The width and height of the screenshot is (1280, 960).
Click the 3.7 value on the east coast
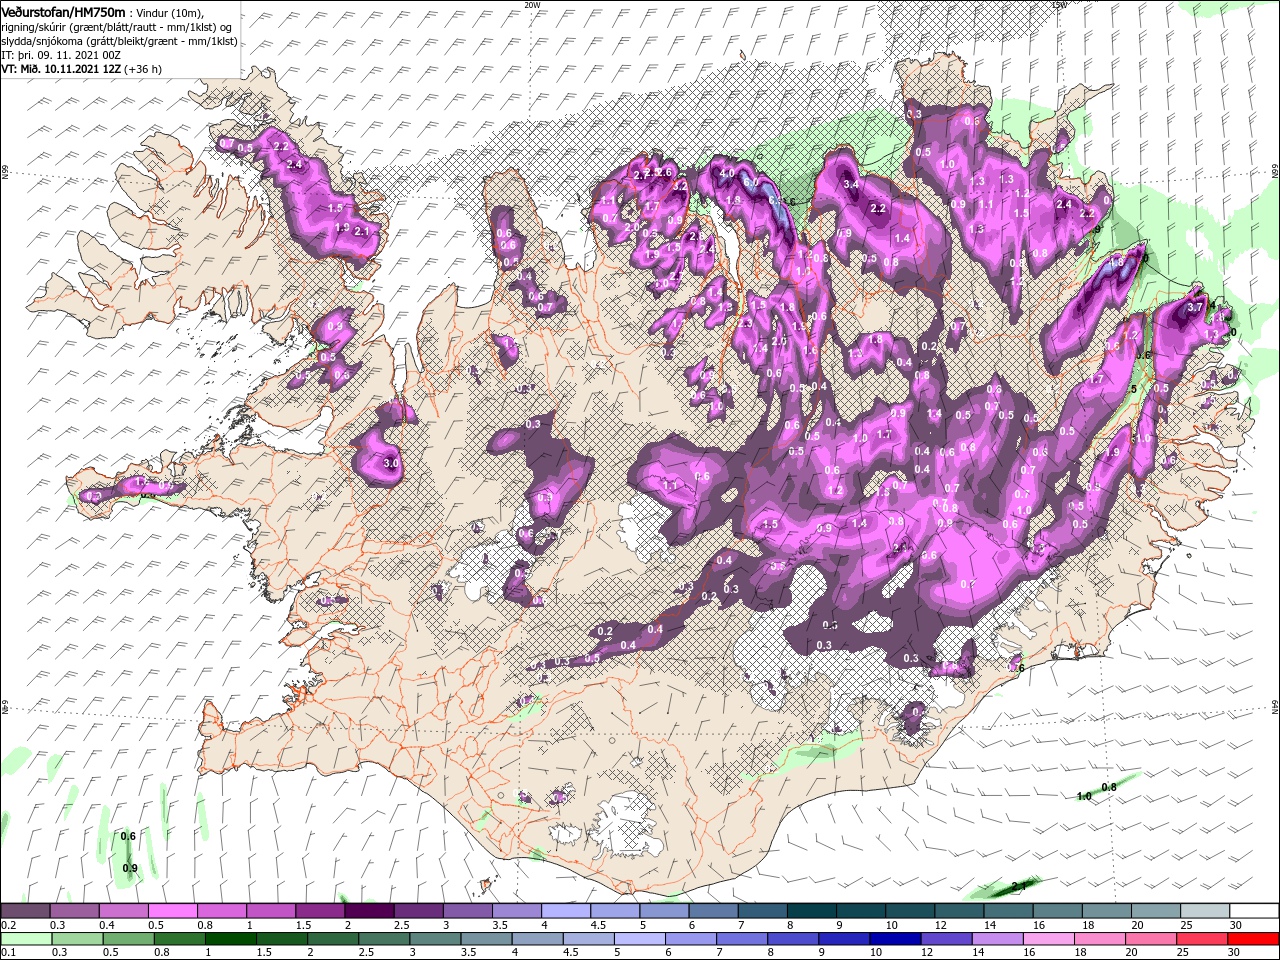click(x=1194, y=308)
